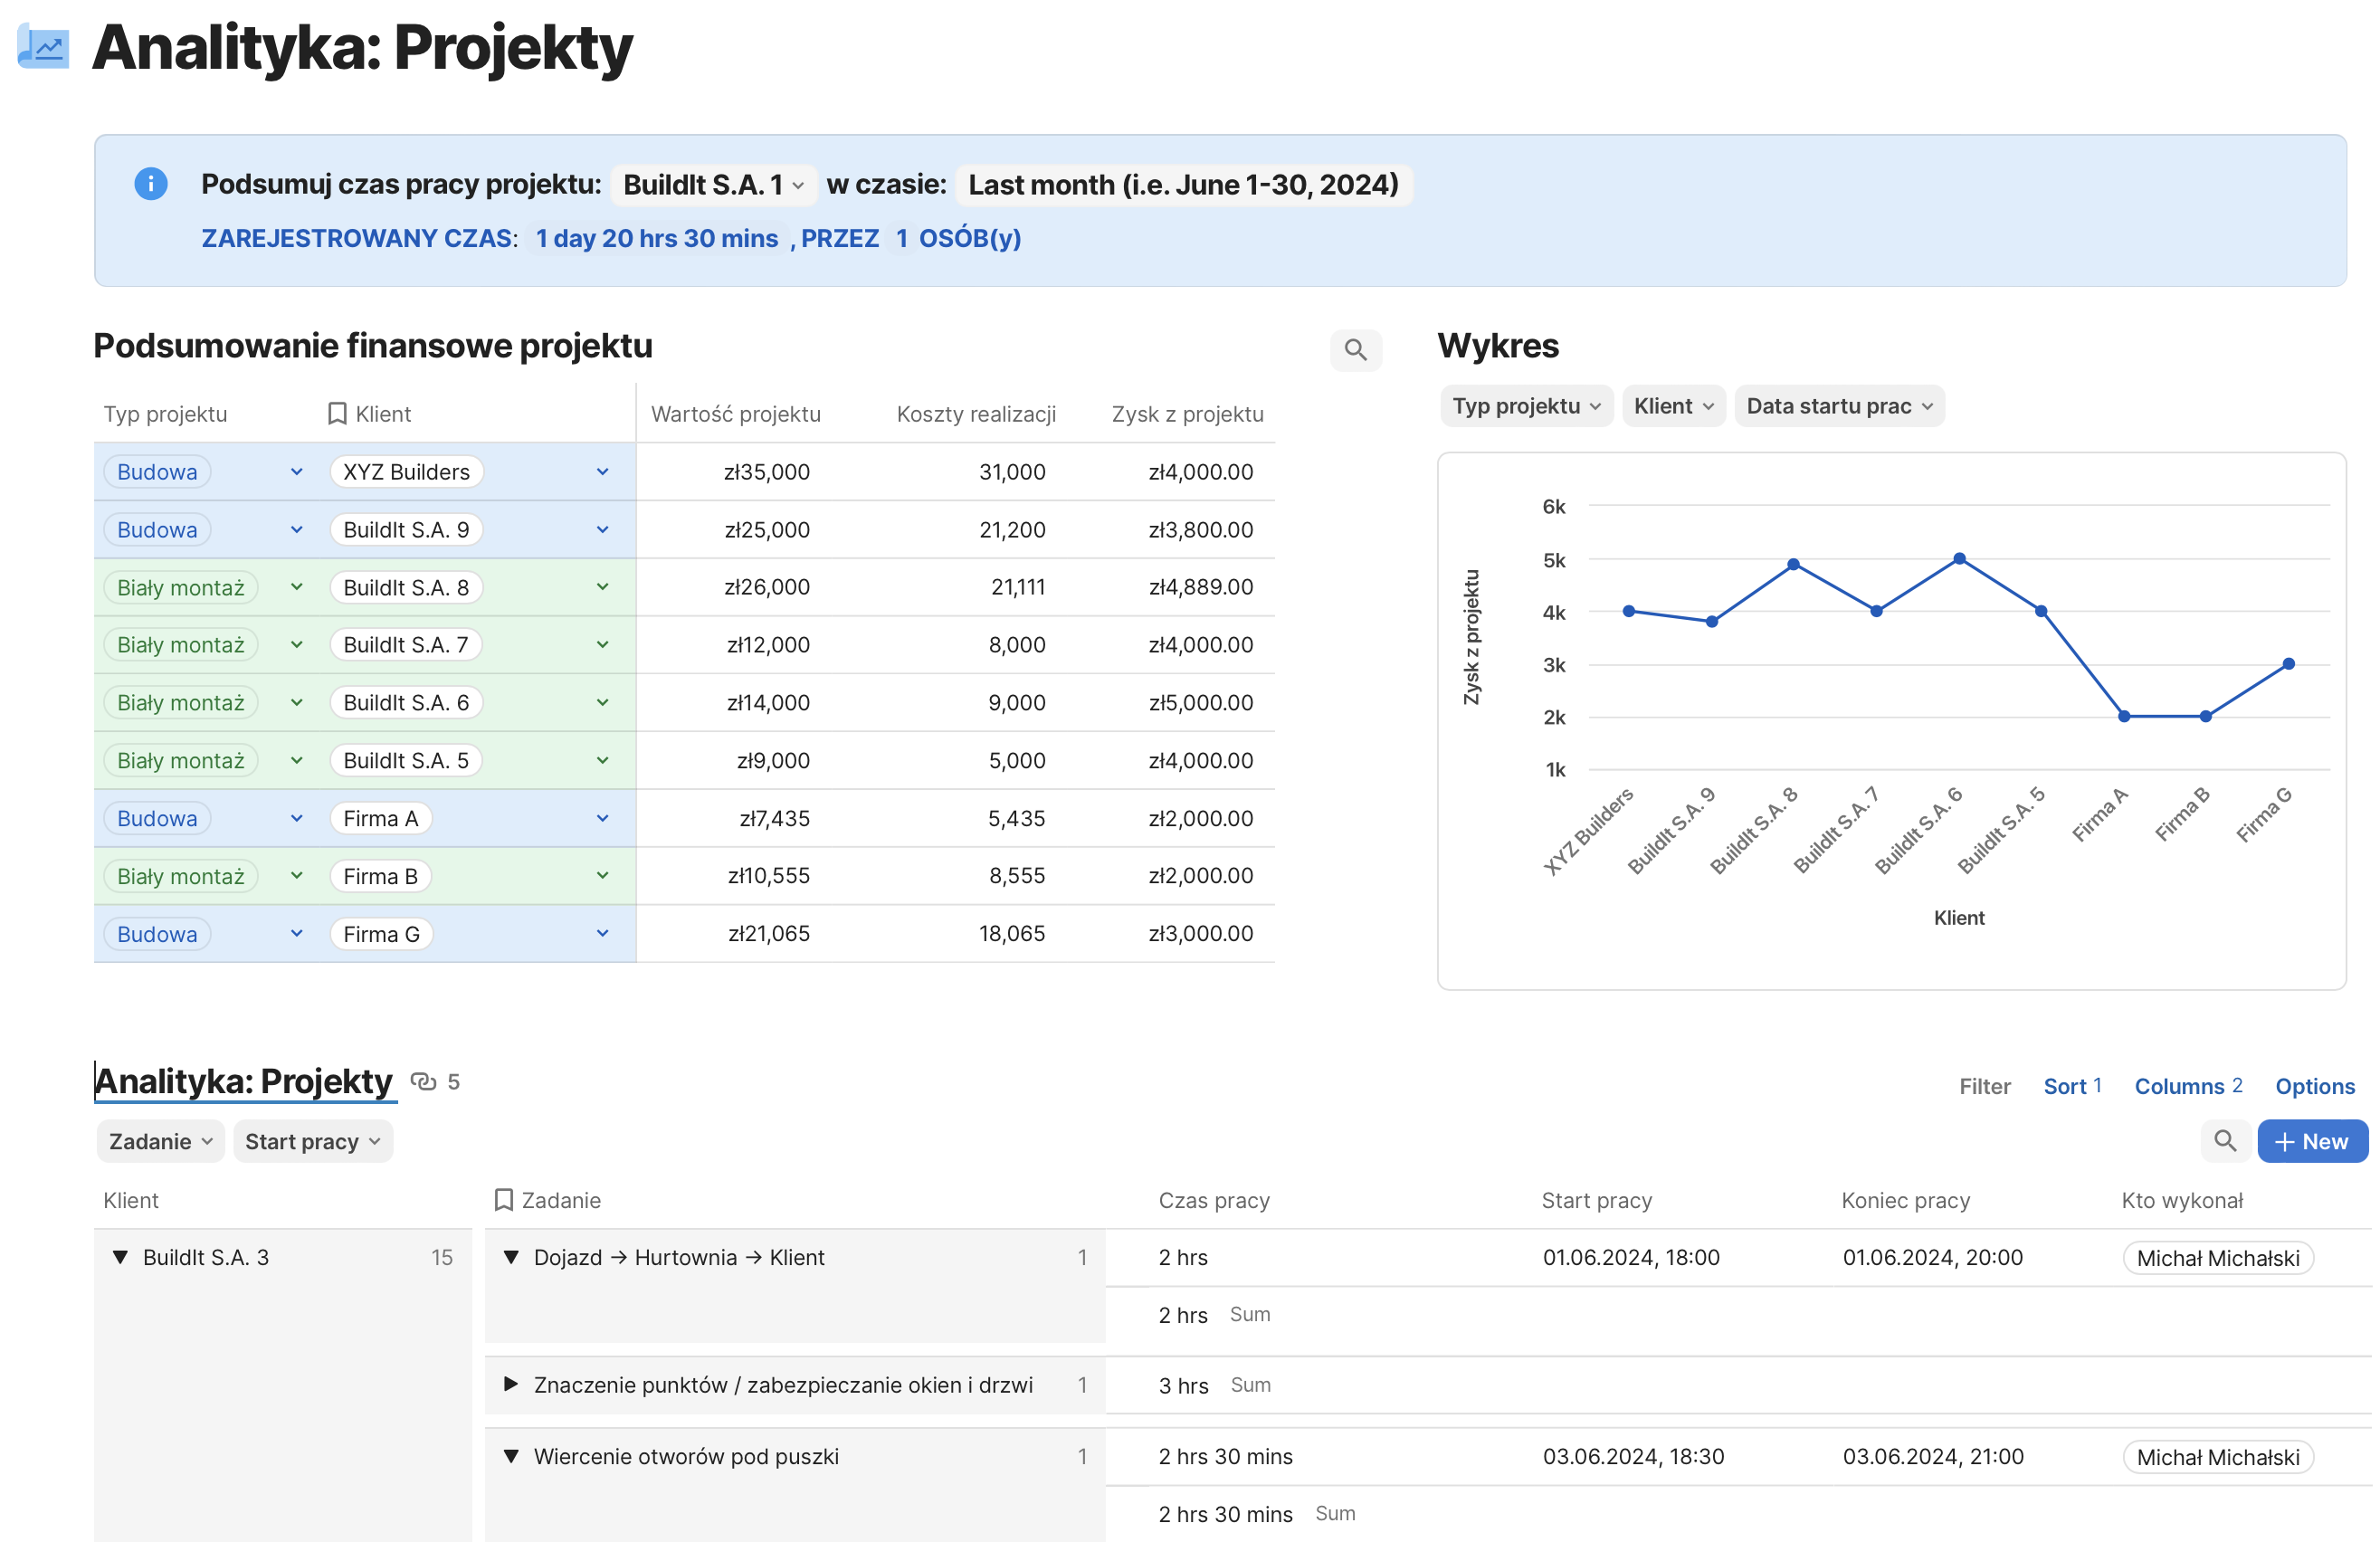Open XYZ Builders client dropdown arrow
This screenshot has height=1542, width=2380.
click(603, 472)
